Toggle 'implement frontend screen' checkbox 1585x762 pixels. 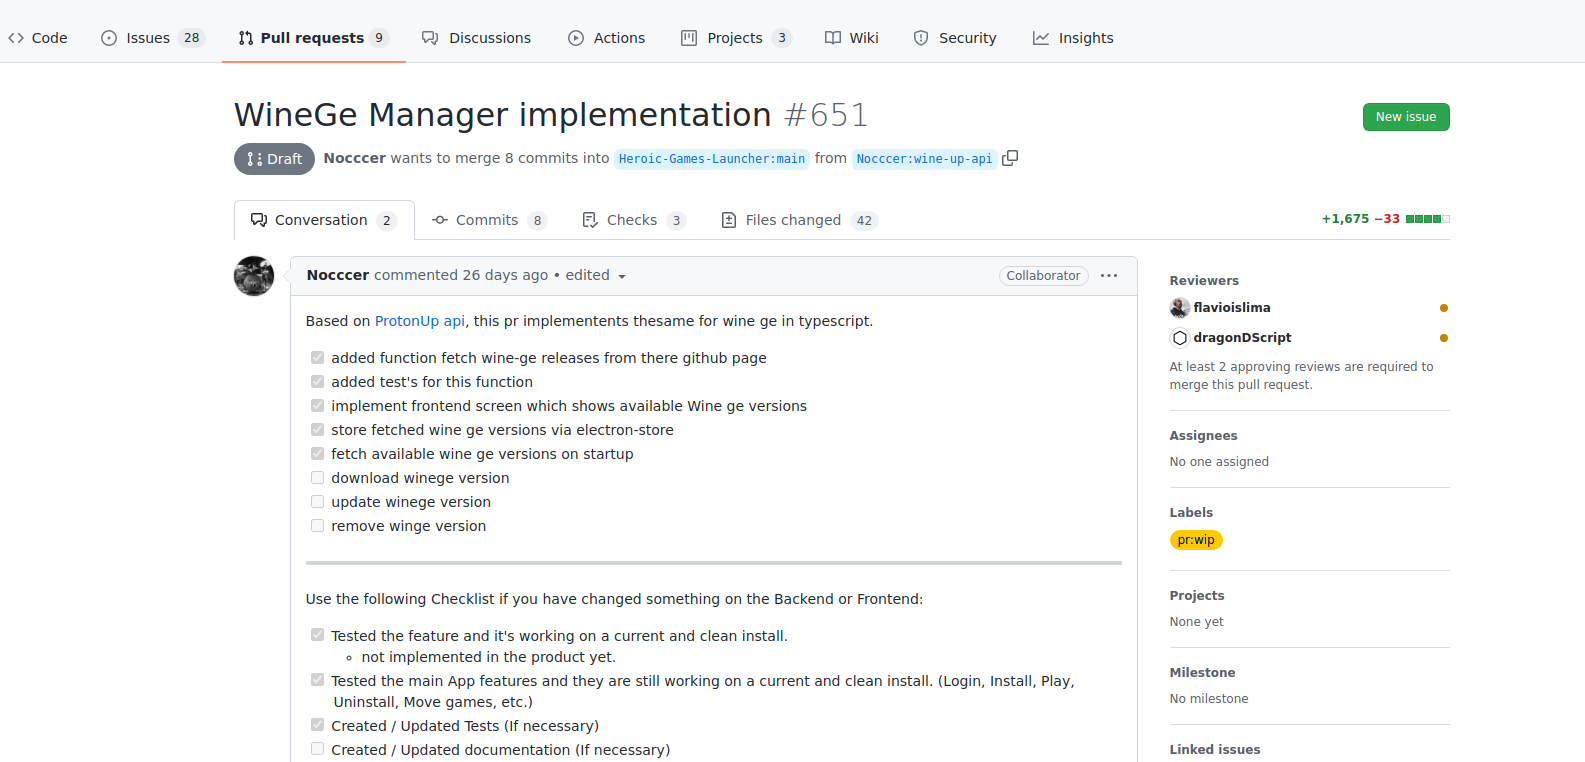(x=317, y=405)
